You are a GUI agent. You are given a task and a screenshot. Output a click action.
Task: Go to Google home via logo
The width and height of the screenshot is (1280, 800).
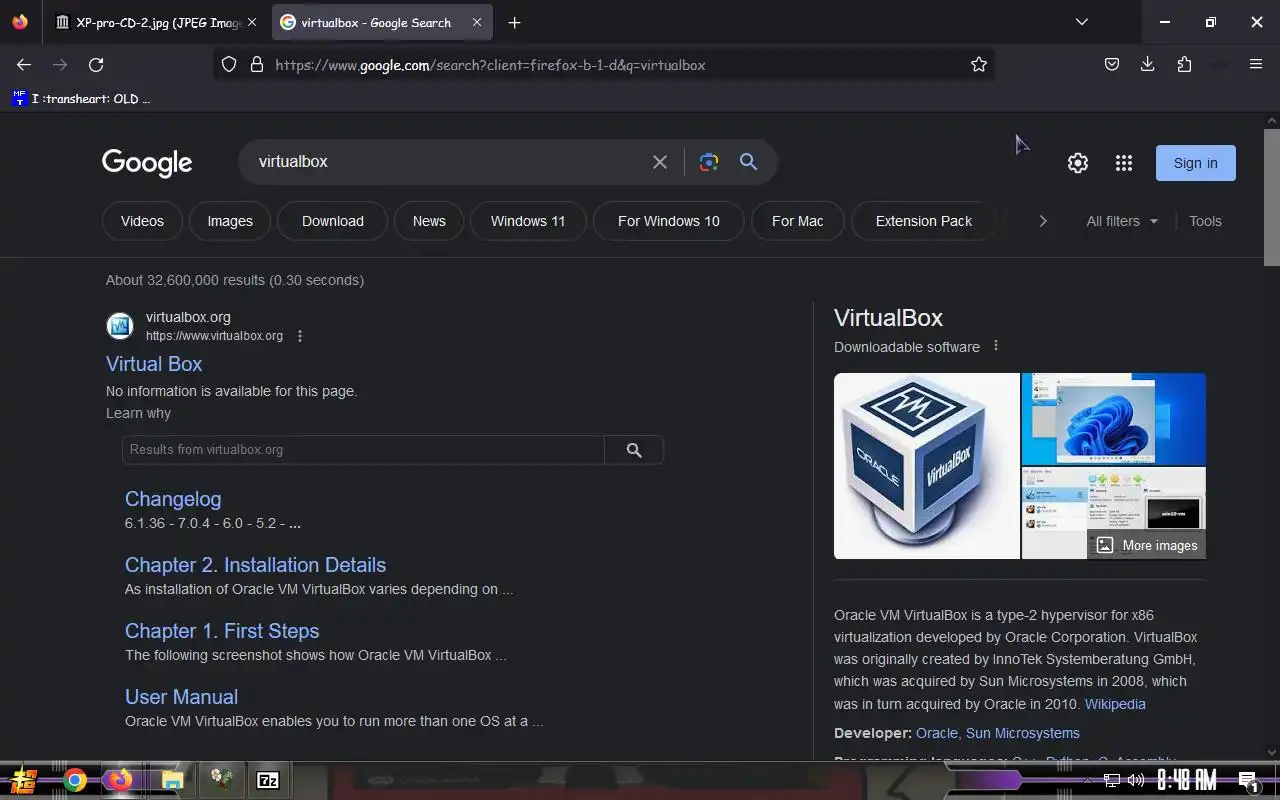pyautogui.click(x=147, y=163)
